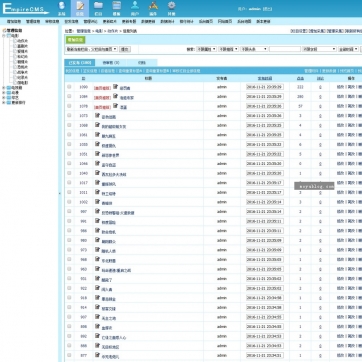362x362 pixels.
Task: Open the 插件 (Plugin) tools icon
Action: point(153,9)
